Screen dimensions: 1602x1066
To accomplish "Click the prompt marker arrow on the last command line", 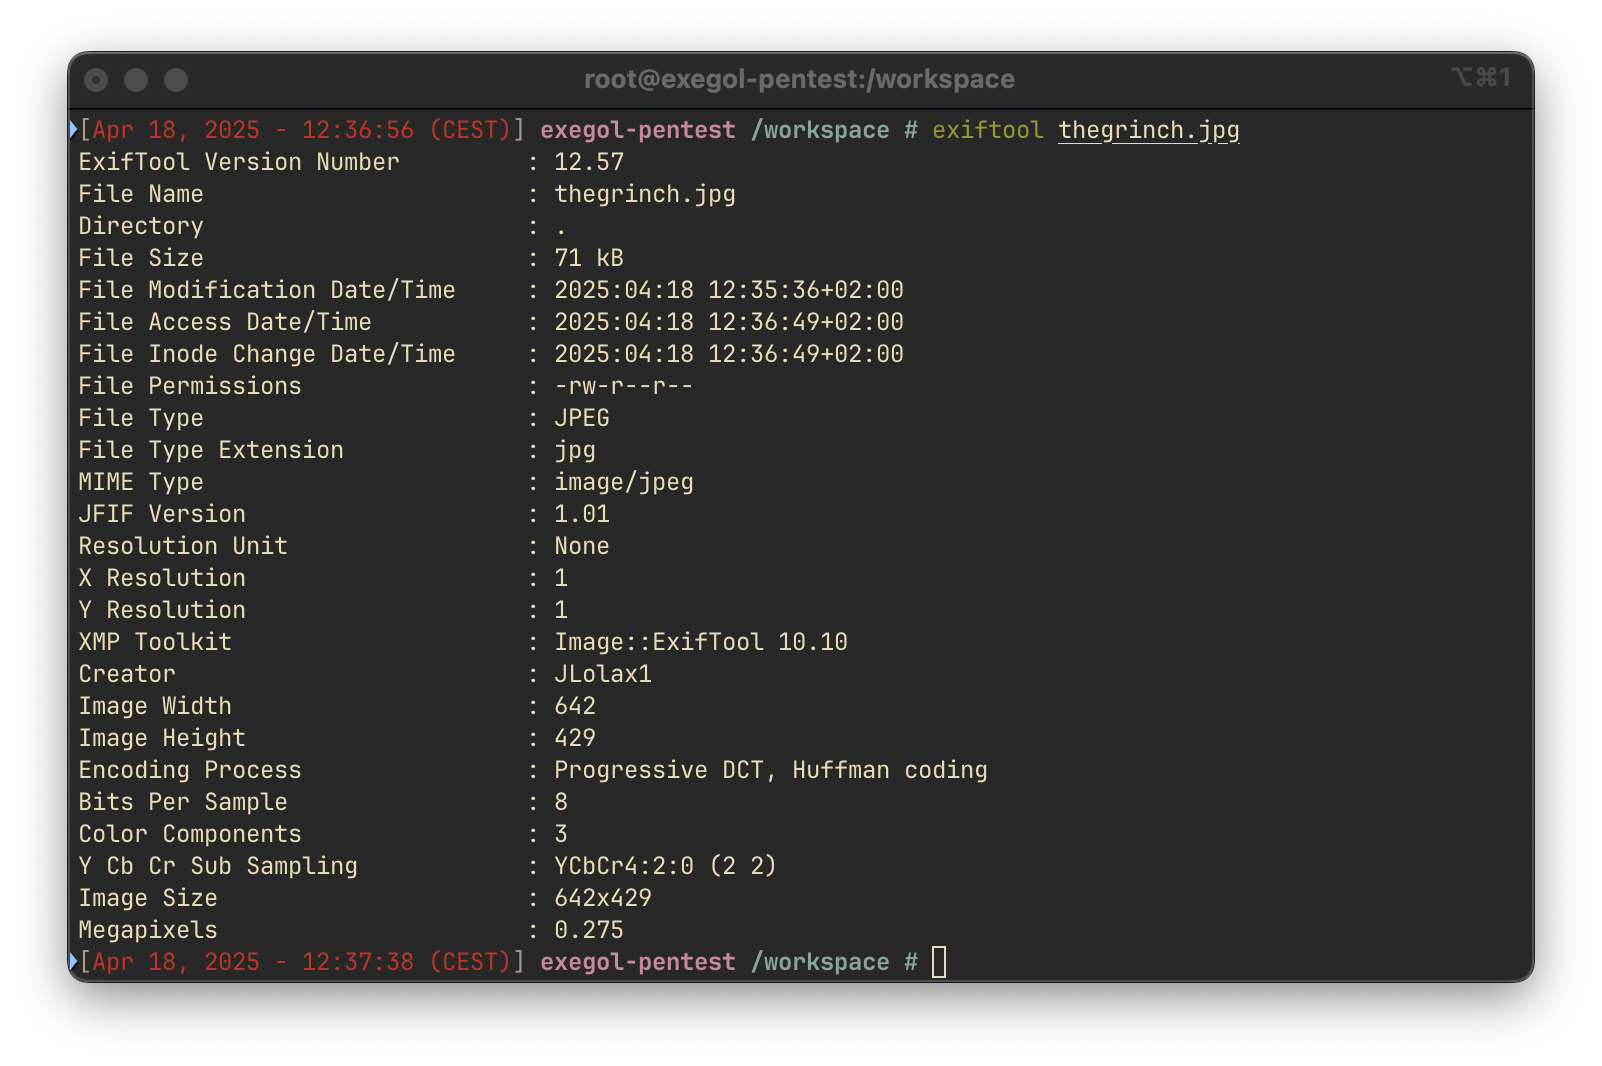I will (x=73, y=961).
